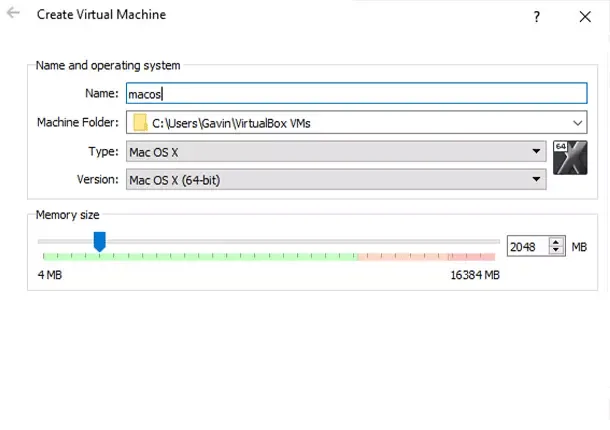Image resolution: width=610 pixels, height=430 pixels.
Task: Click the green zone of the memory slider
Action: click(x=220, y=257)
